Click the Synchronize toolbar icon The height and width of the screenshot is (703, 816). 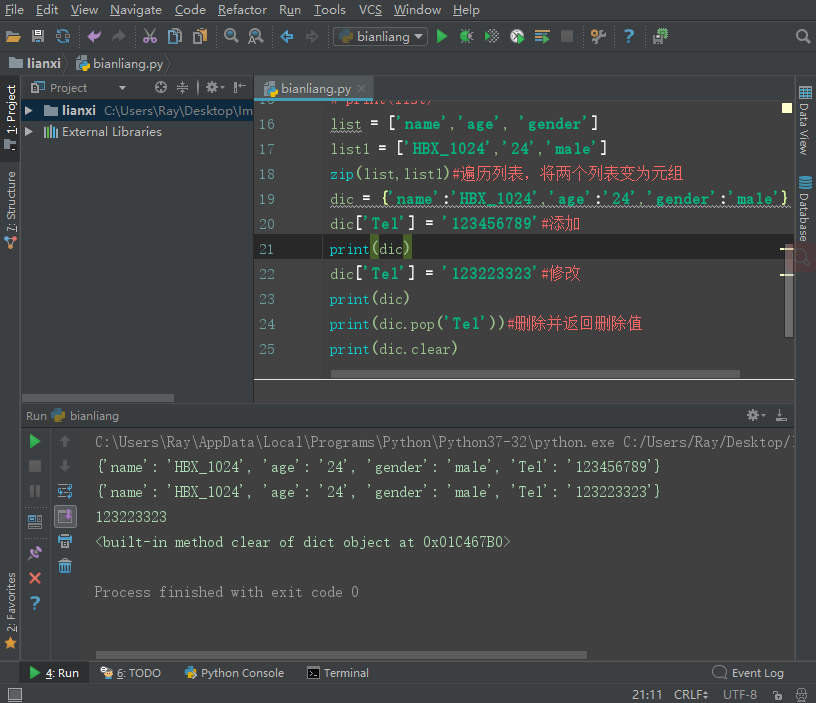(x=63, y=36)
